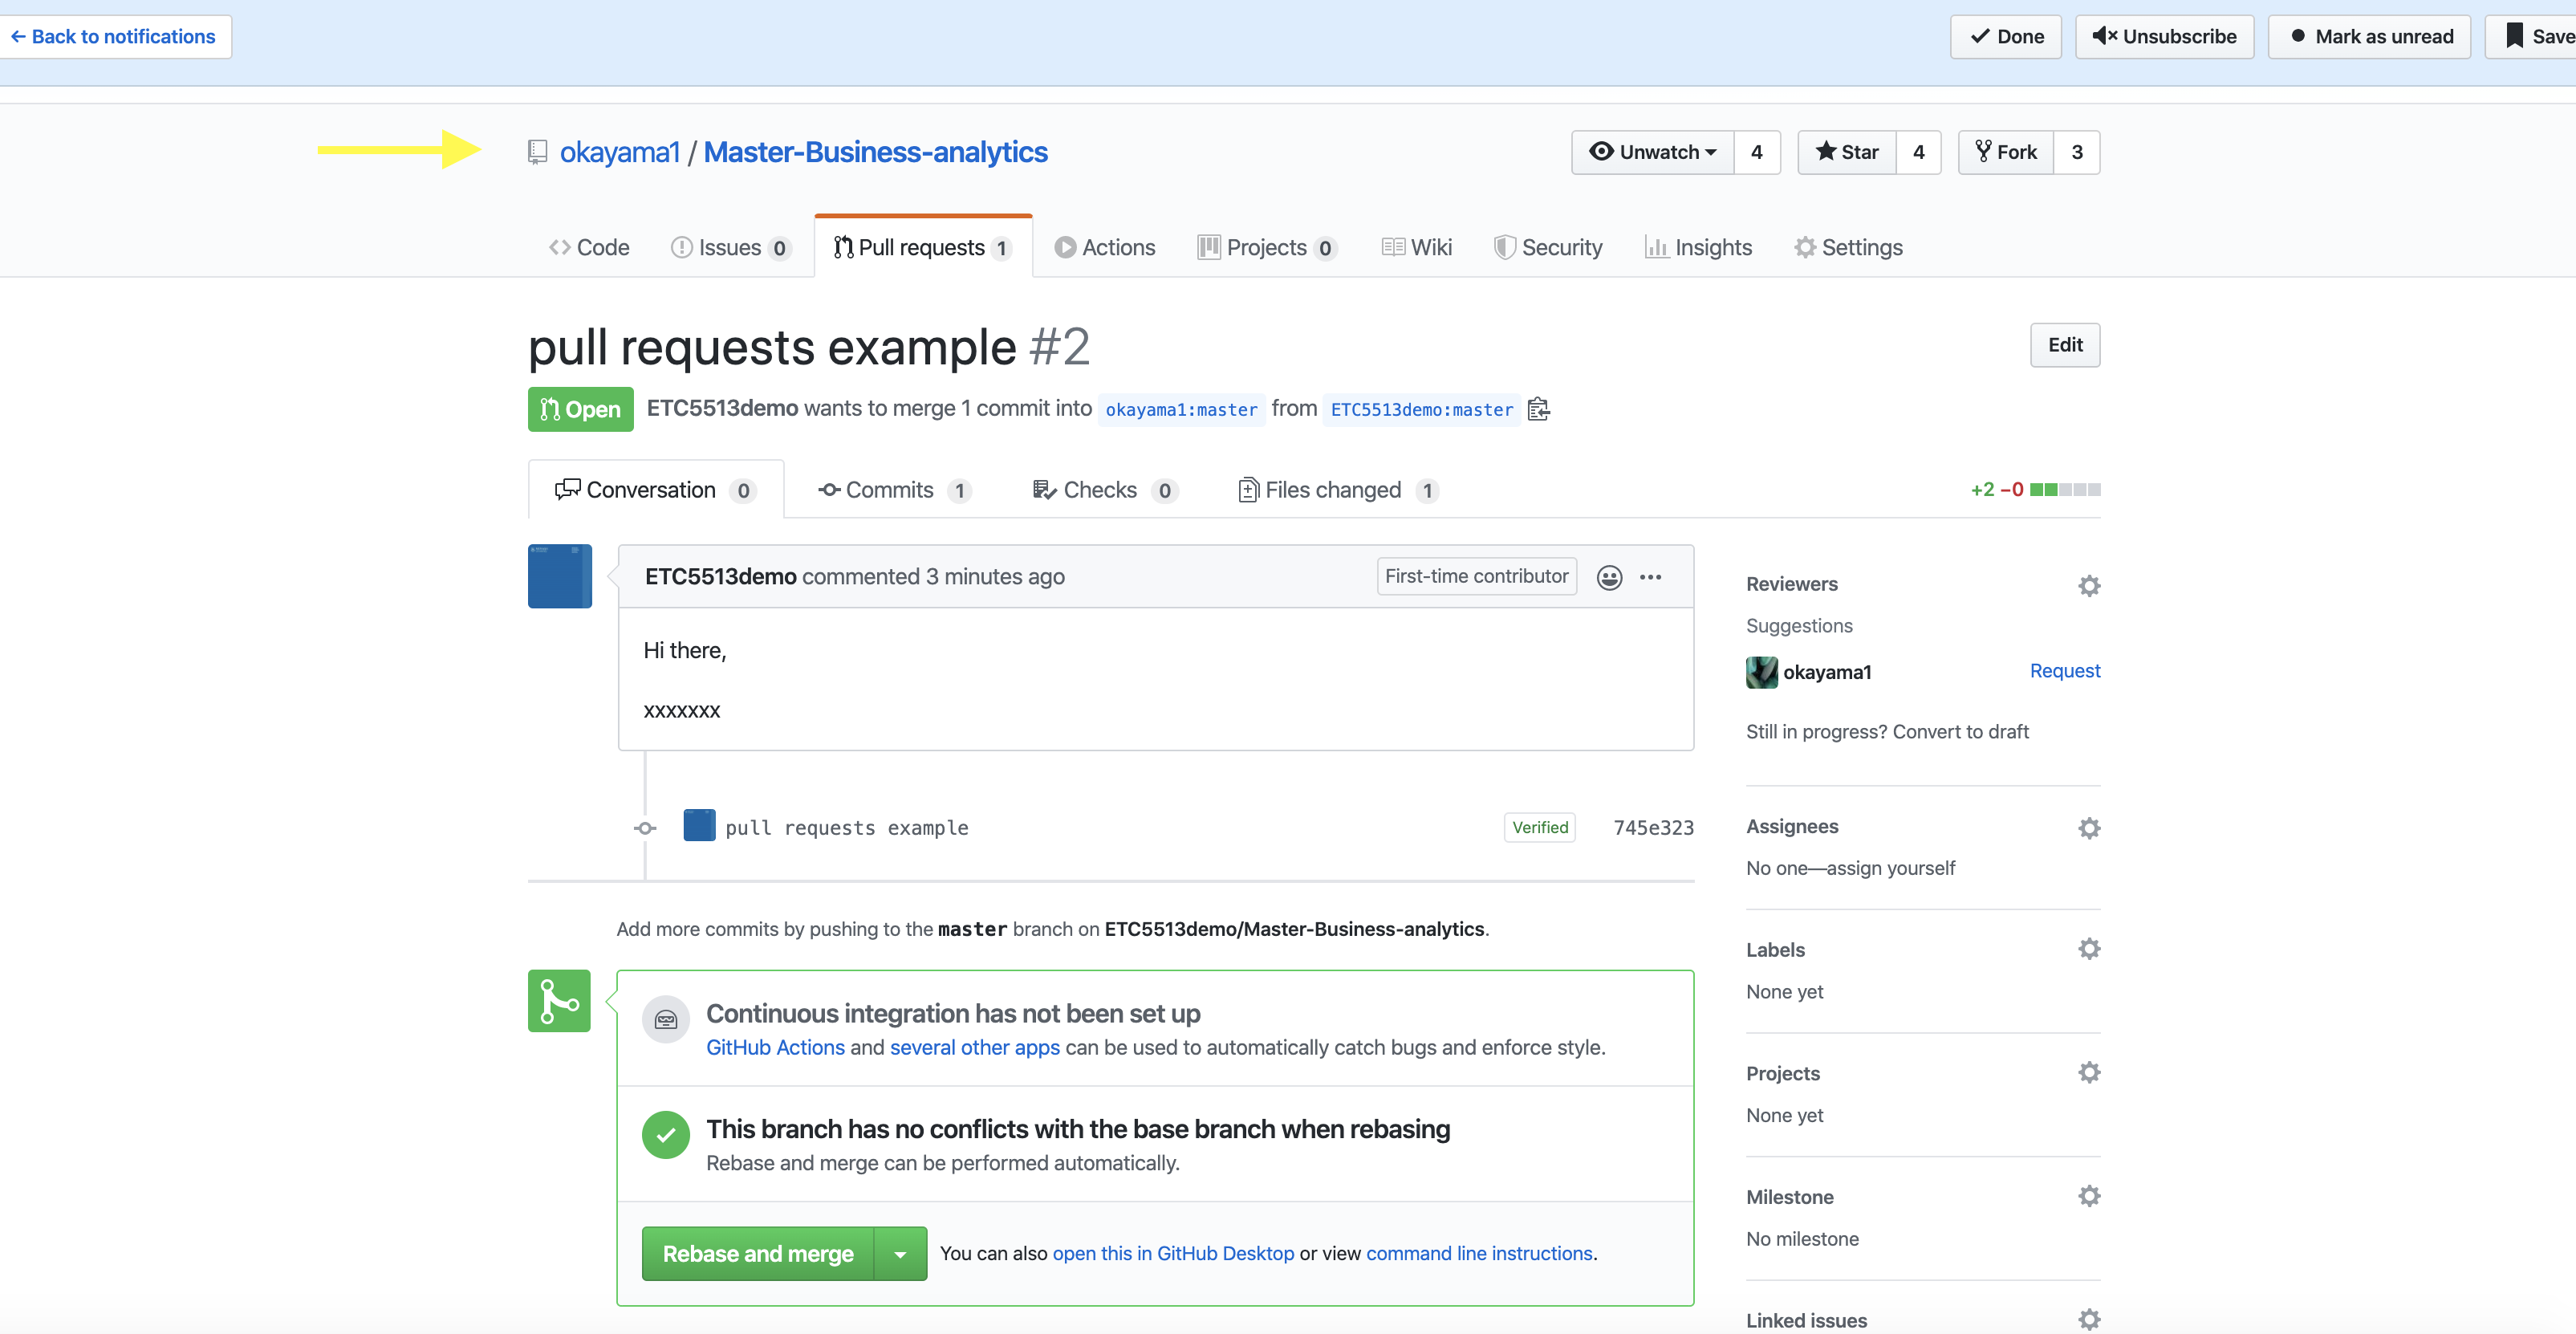Open the Milestone gear settings
The width and height of the screenshot is (2576, 1334).
click(x=2088, y=1195)
